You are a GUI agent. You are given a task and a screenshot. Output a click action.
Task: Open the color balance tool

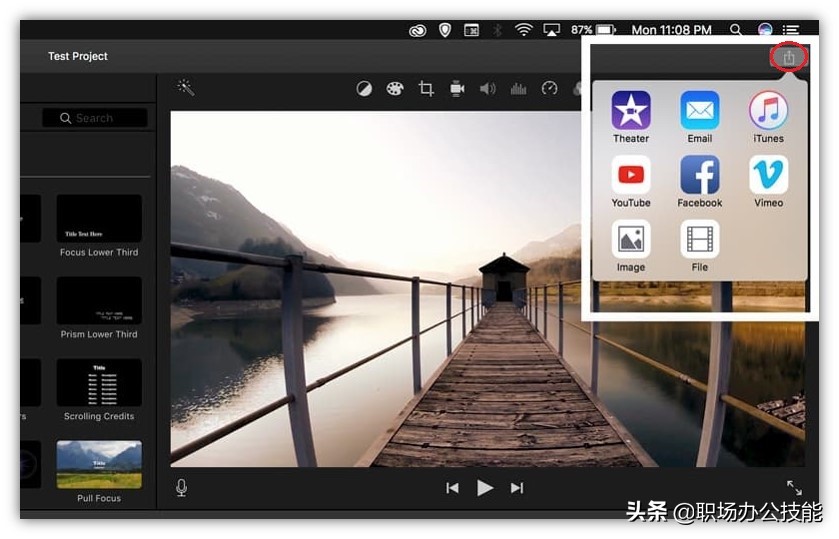tap(364, 88)
